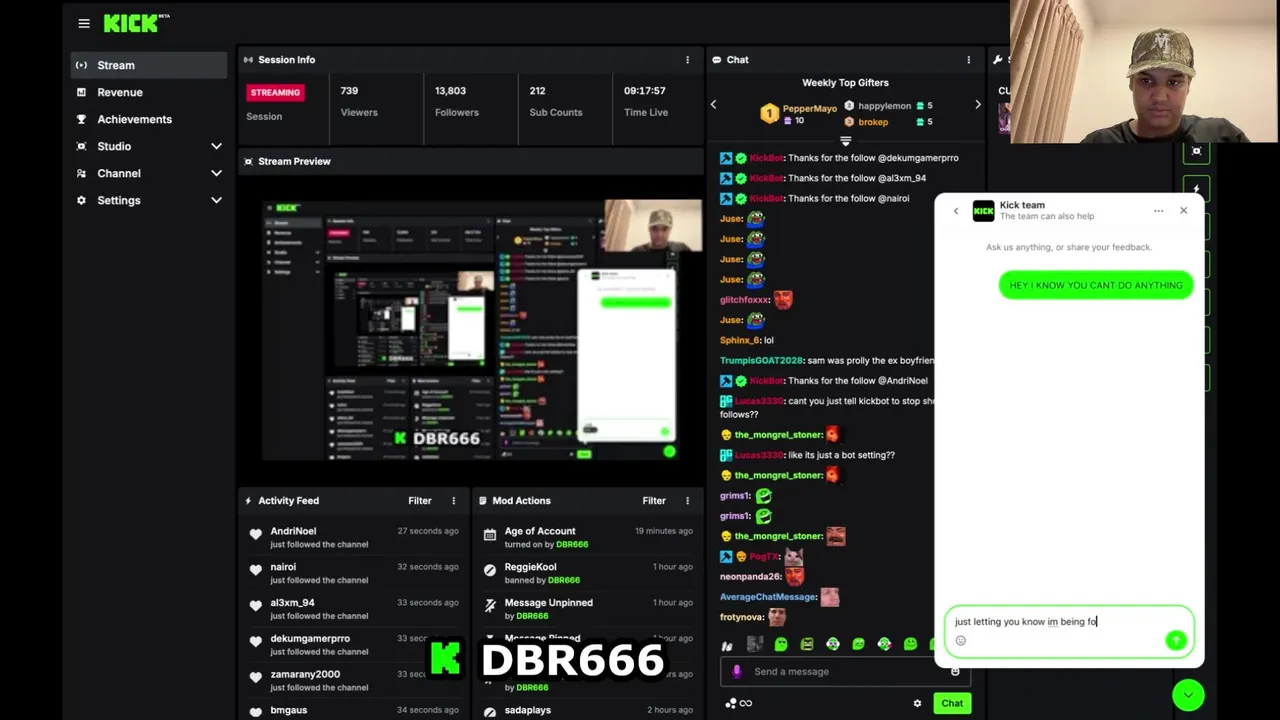Open the support window three-dot menu
Screen dimensions: 1280x720
point(1158,211)
